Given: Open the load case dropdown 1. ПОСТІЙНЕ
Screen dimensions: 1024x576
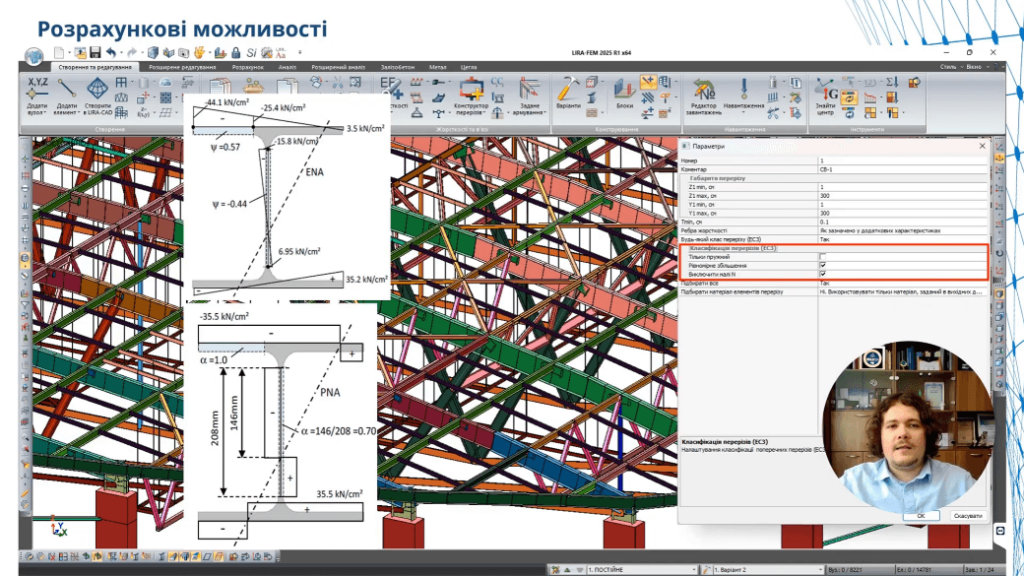Looking at the screenshot, I should tap(642, 570).
